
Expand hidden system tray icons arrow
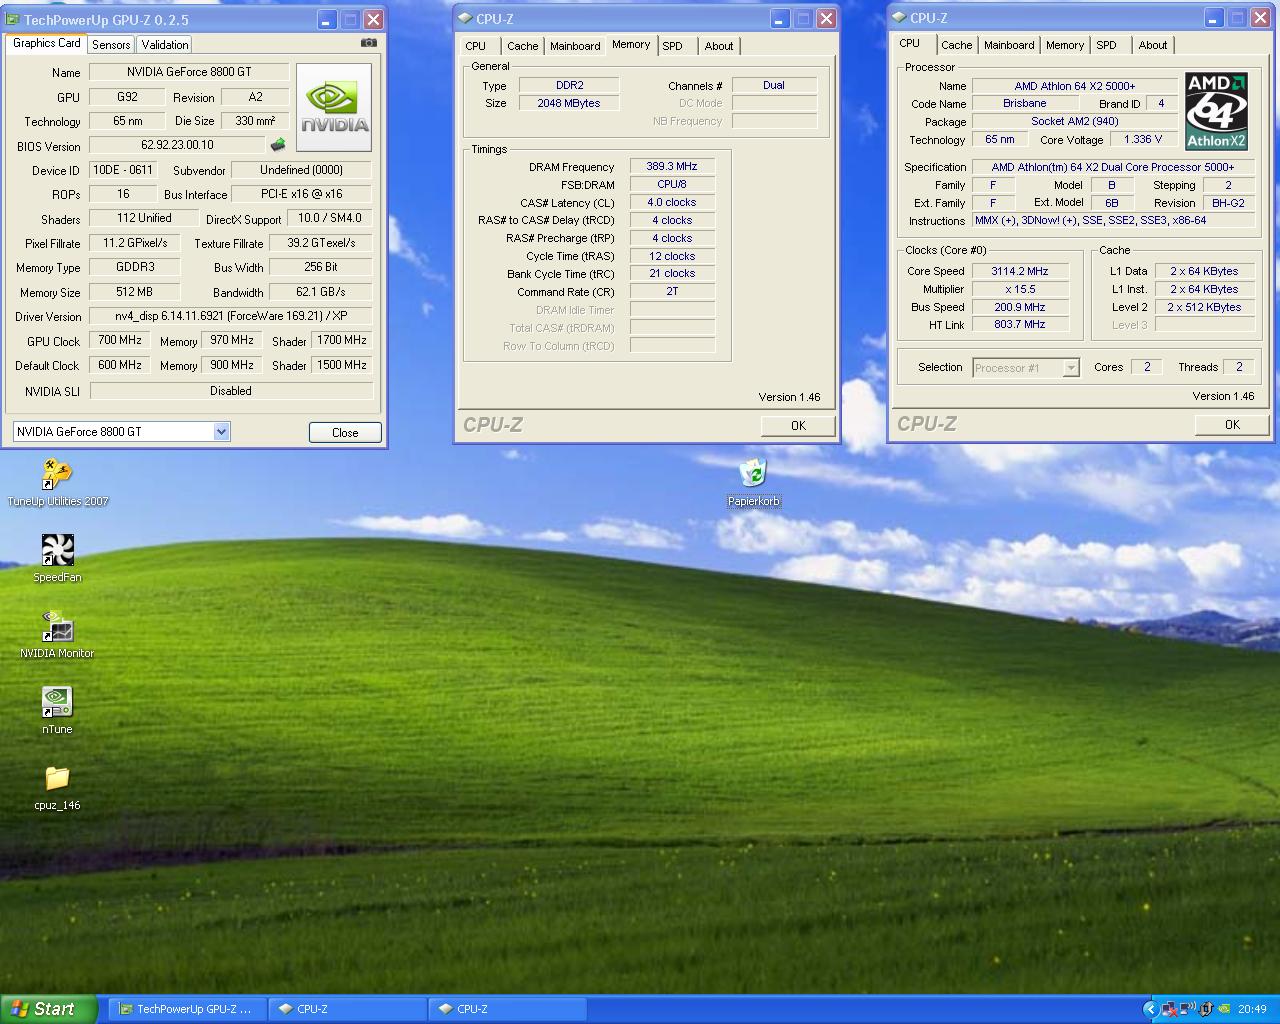click(x=1149, y=1009)
